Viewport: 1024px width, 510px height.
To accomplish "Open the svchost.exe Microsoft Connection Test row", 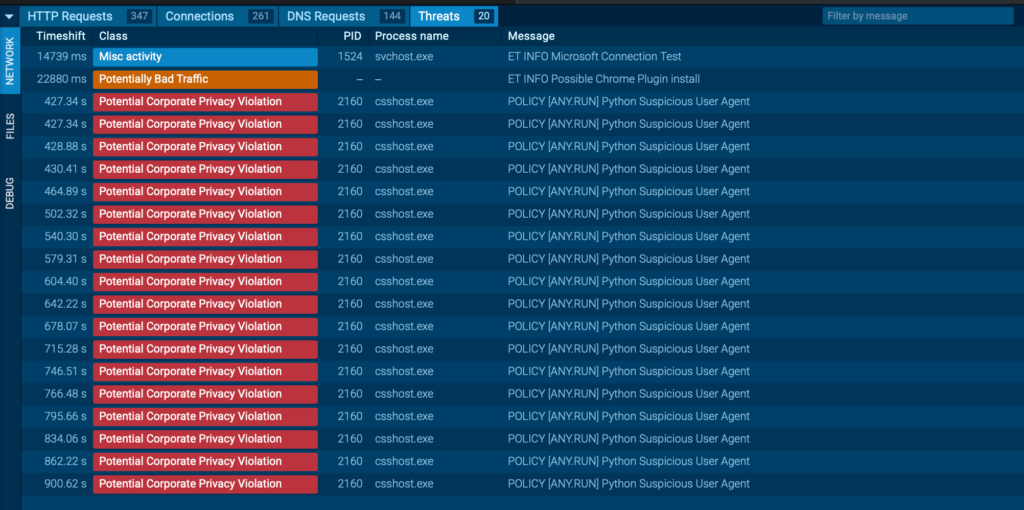I will pyautogui.click(x=594, y=57).
